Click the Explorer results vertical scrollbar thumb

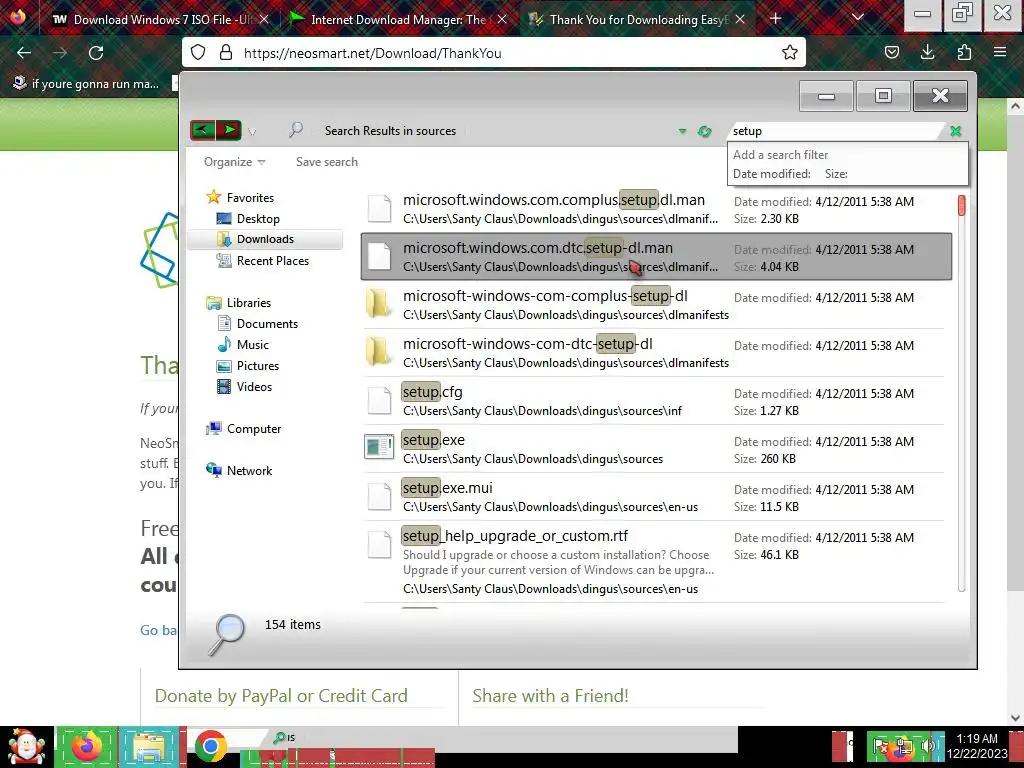[961, 205]
